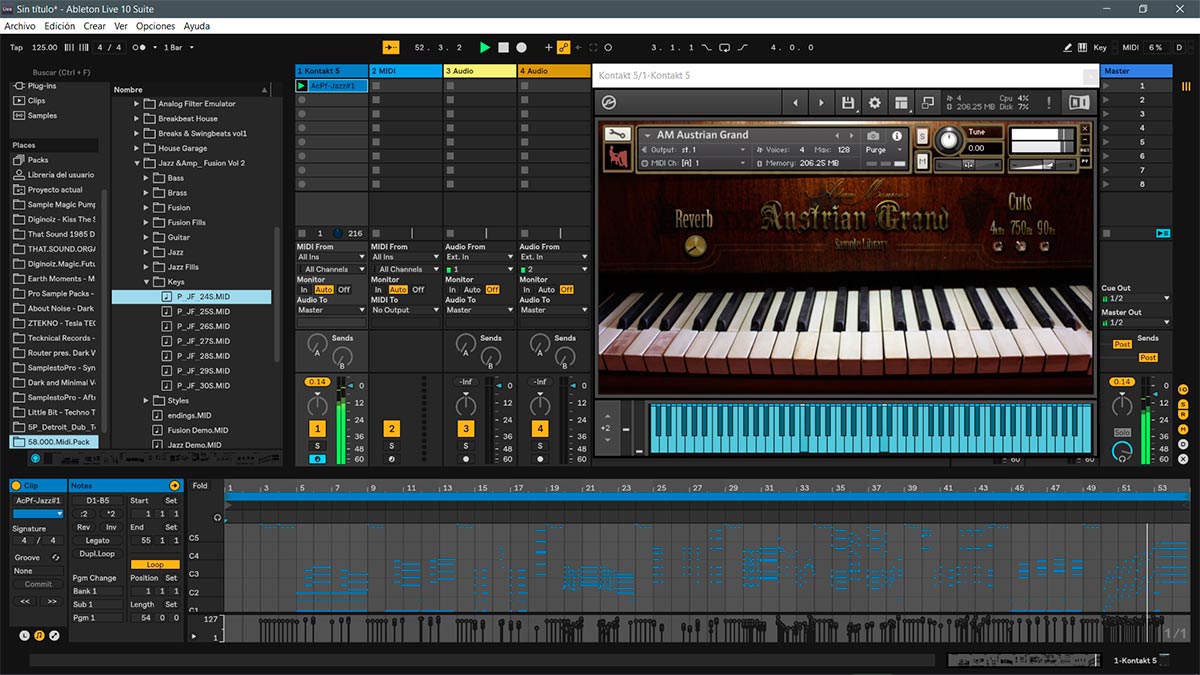Click the Kontakt logo icon
Screen dimensions: 1200x675
[x=608, y=102]
